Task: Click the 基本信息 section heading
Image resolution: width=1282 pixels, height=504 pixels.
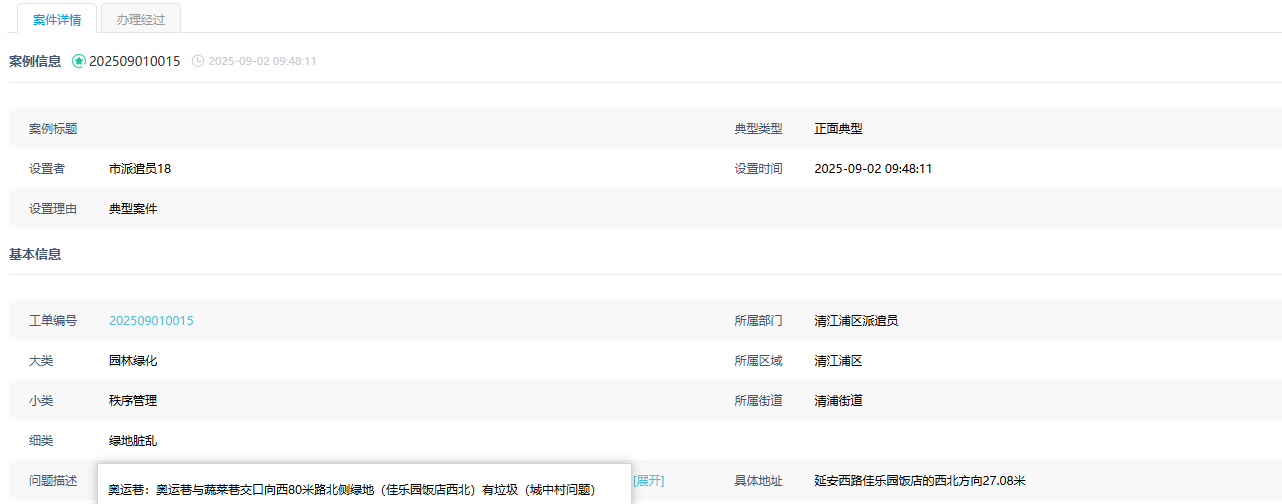Action: [x=35, y=254]
